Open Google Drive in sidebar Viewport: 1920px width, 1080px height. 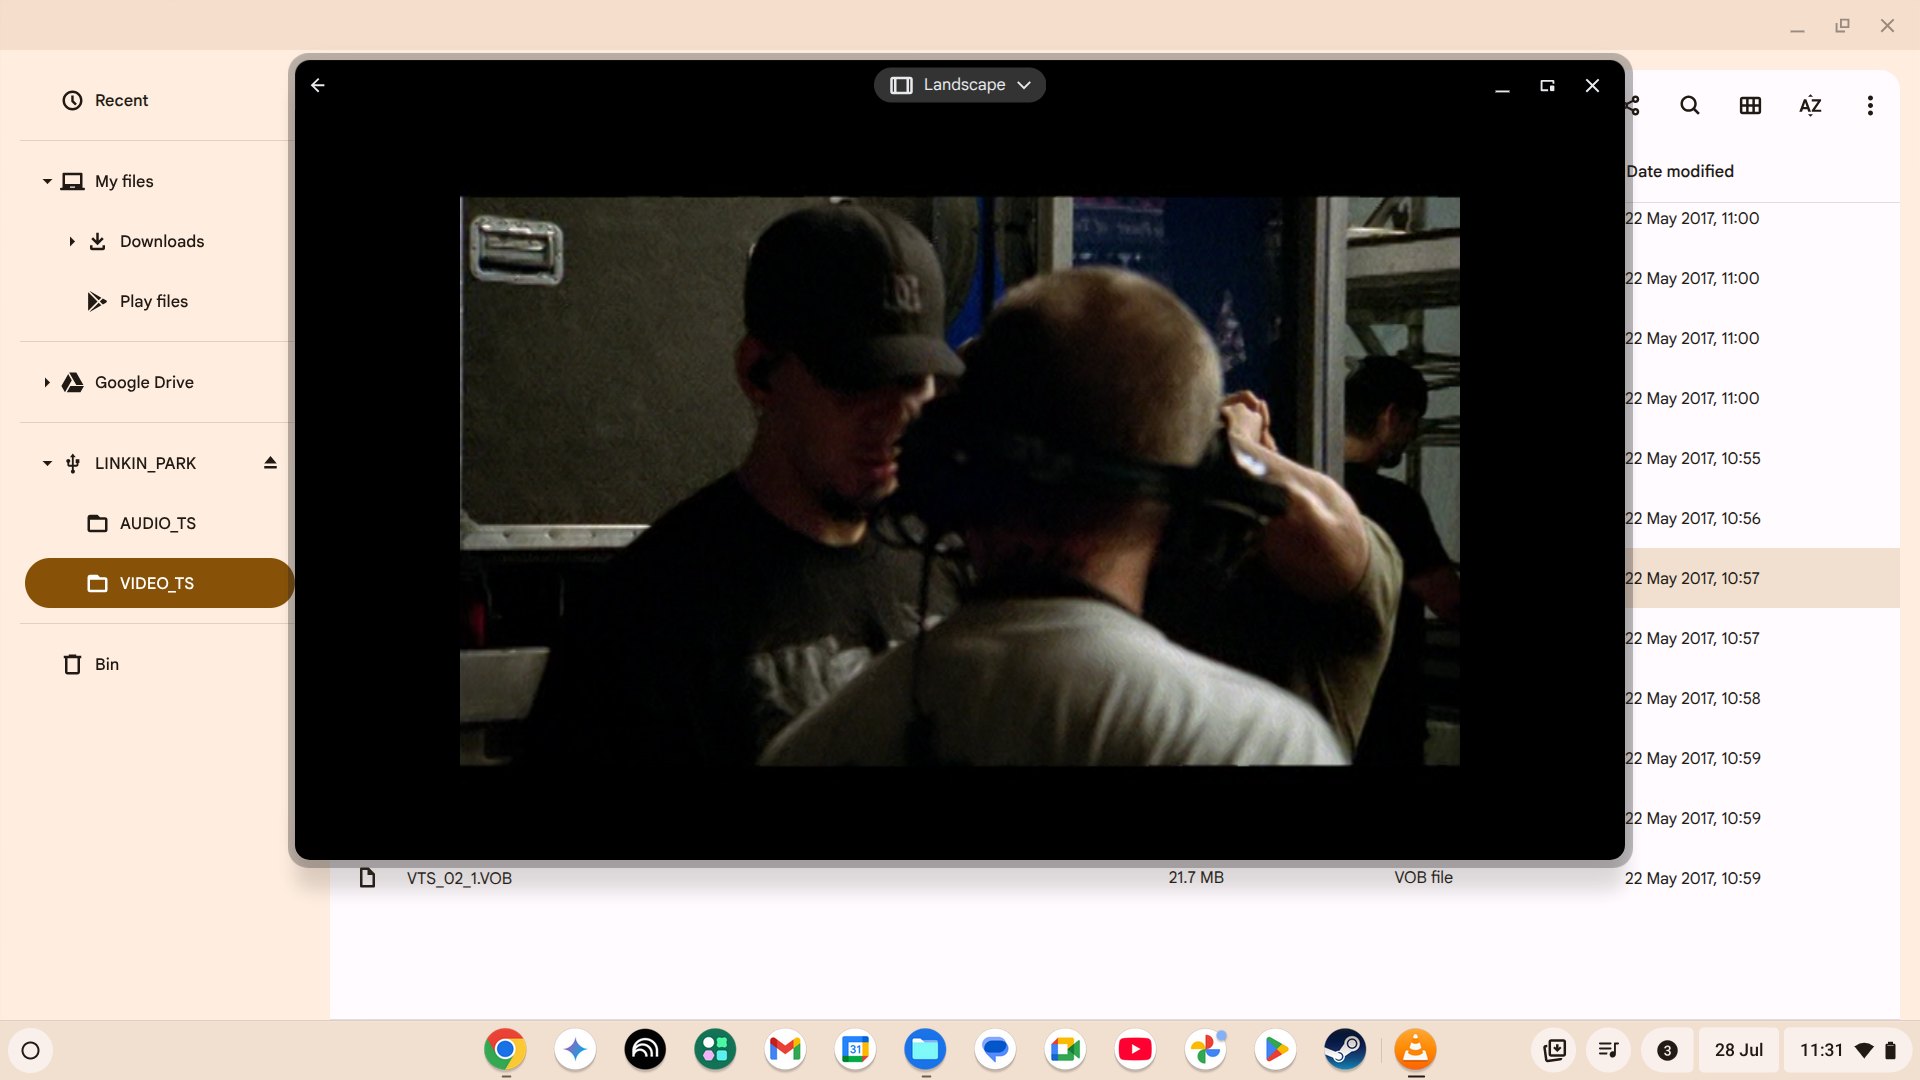point(144,382)
